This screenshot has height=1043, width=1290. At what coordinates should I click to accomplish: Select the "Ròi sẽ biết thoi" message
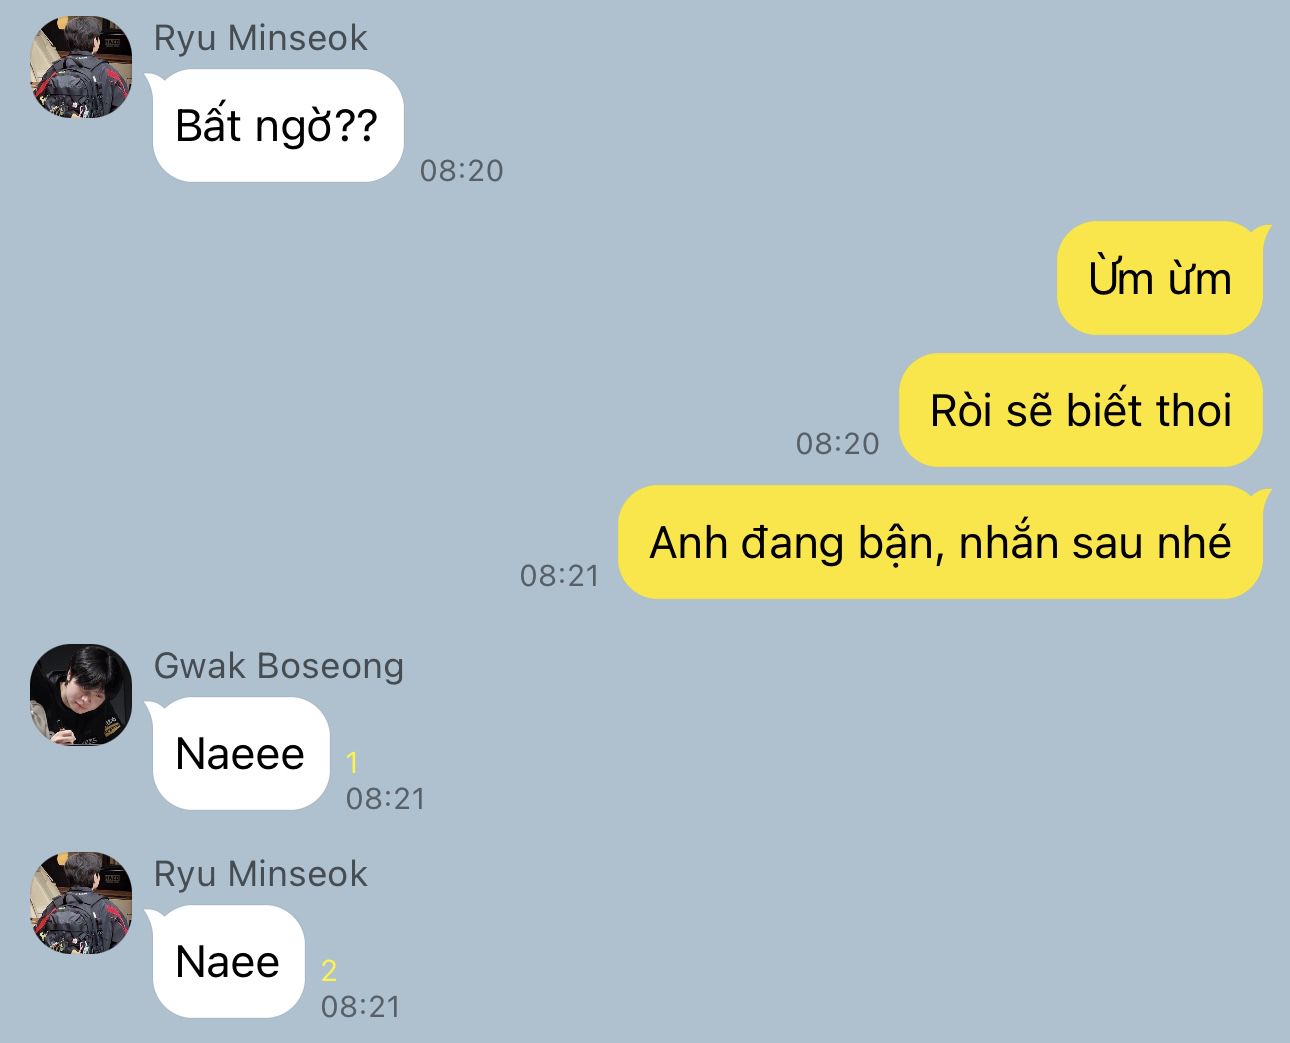point(1080,410)
